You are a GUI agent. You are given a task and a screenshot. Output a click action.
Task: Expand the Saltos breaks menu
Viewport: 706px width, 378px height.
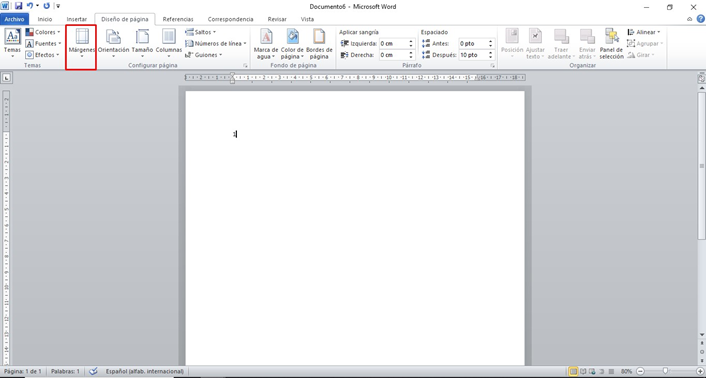[201, 32]
